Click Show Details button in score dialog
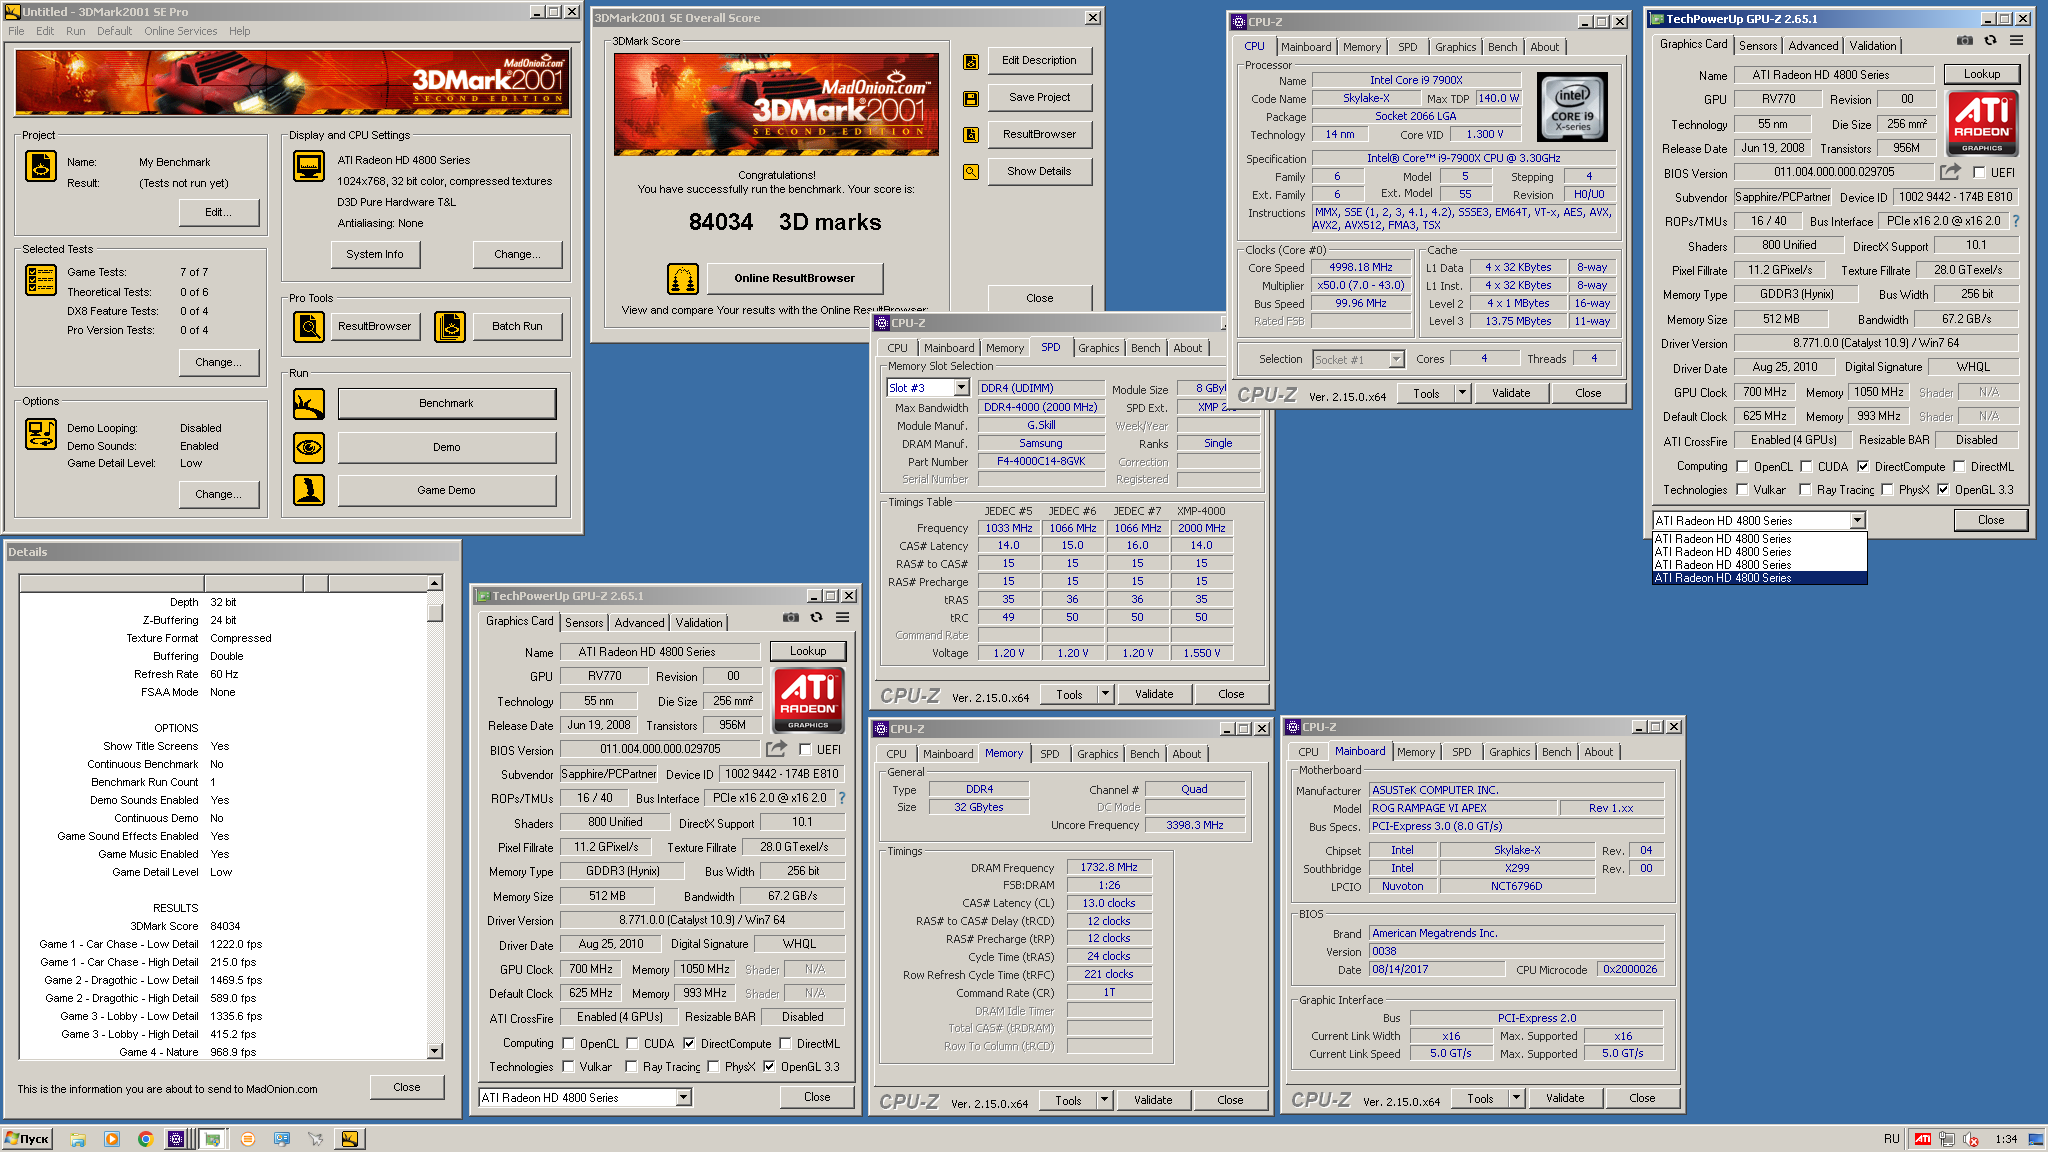Image resolution: width=2048 pixels, height=1152 pixels. point(1040,172)
